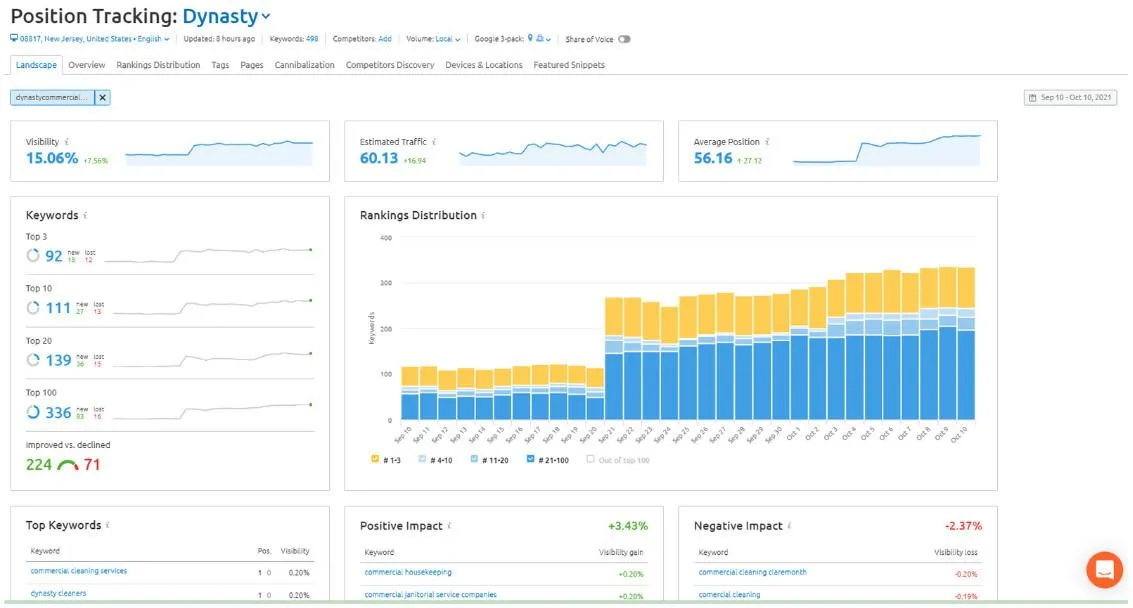The width and height of the screenshot is (1133, 608).
Task: Uncheck the #21-100 legend checkbox
Action: (530, 459)
